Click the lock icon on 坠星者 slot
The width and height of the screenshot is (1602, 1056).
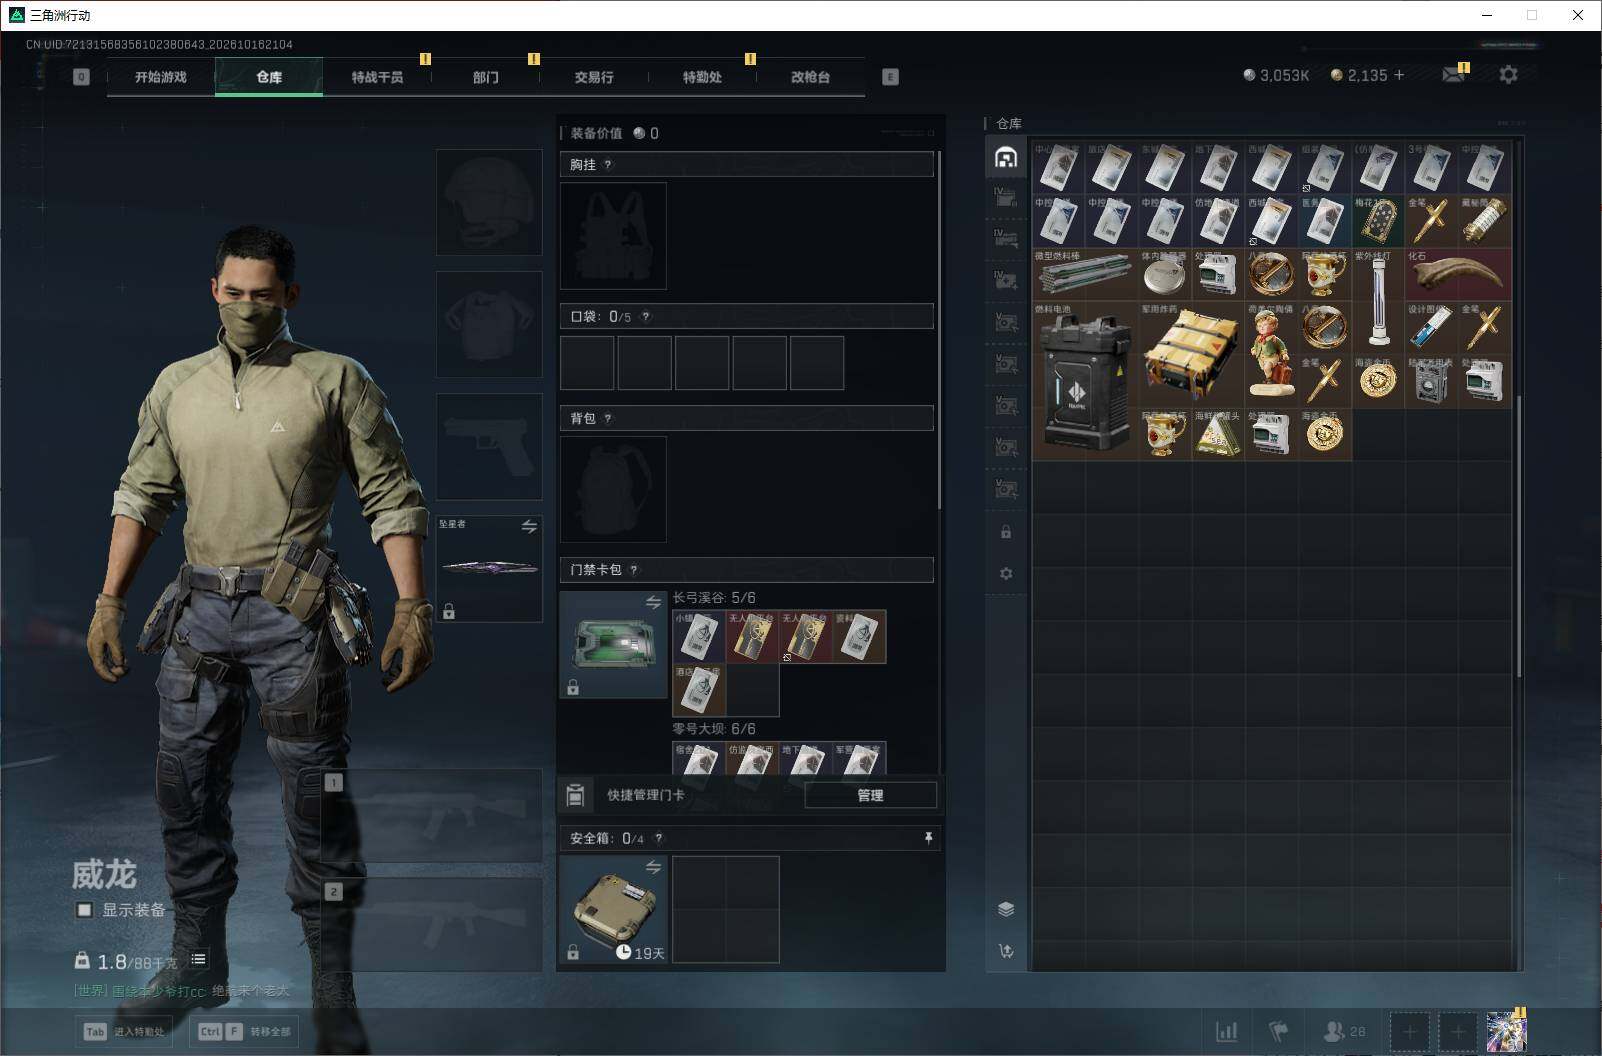(449, 611)
